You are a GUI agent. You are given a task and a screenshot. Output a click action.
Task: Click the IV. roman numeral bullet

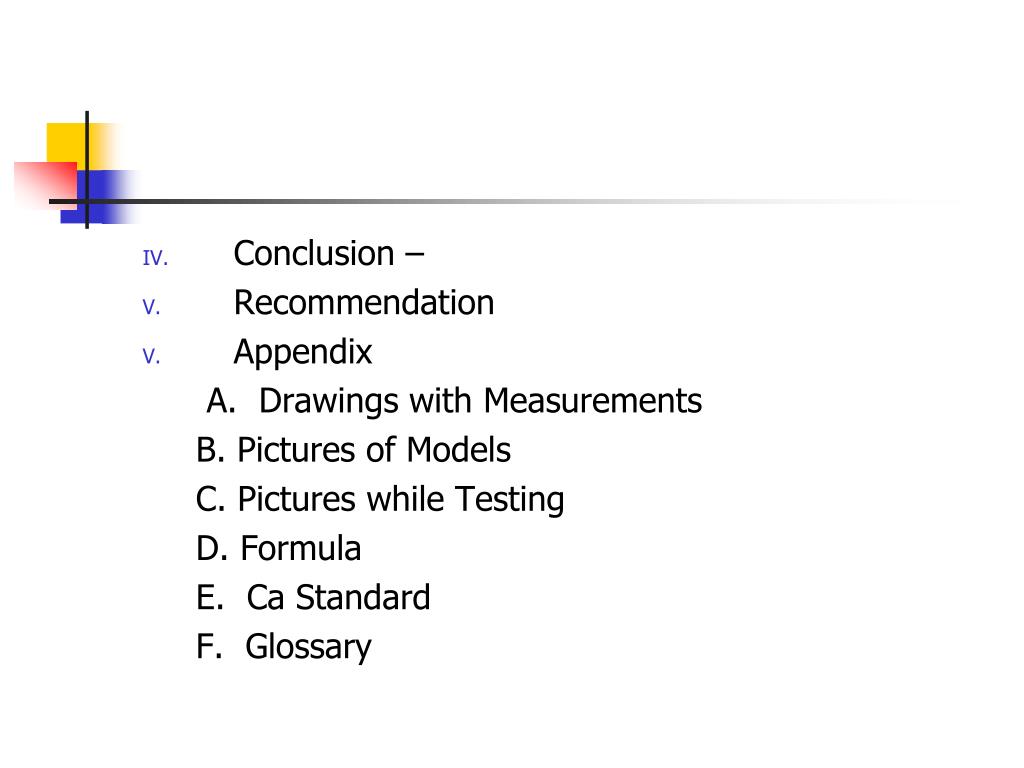155,258
